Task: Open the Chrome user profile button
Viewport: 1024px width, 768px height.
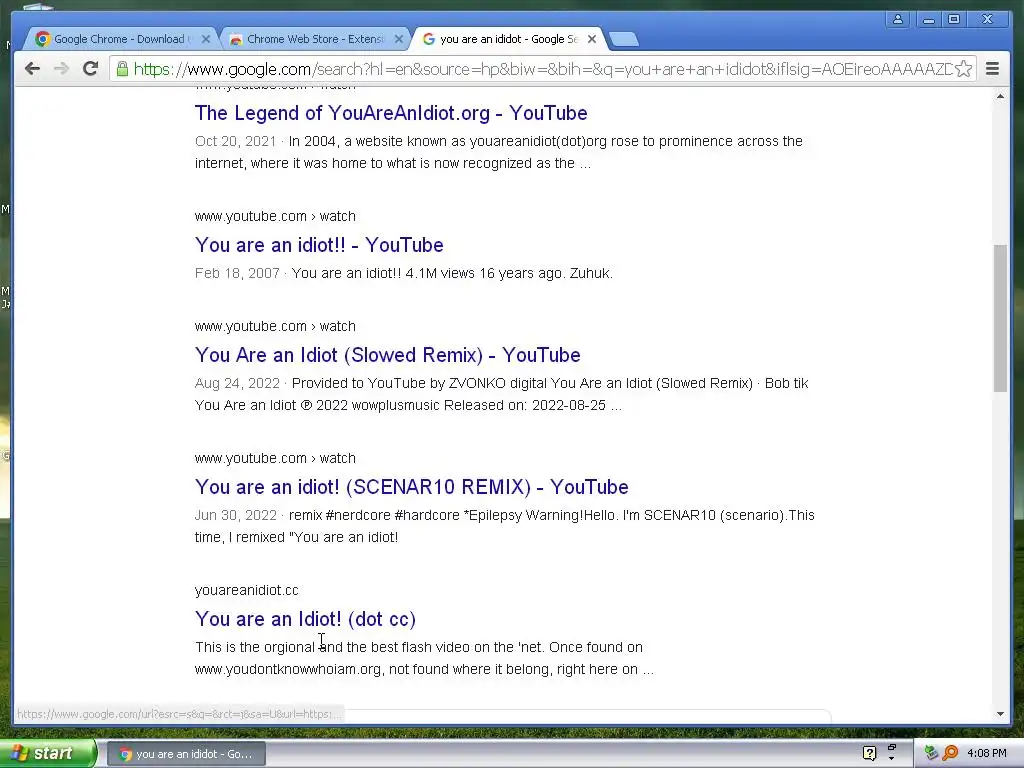Action: coord(898,20)
